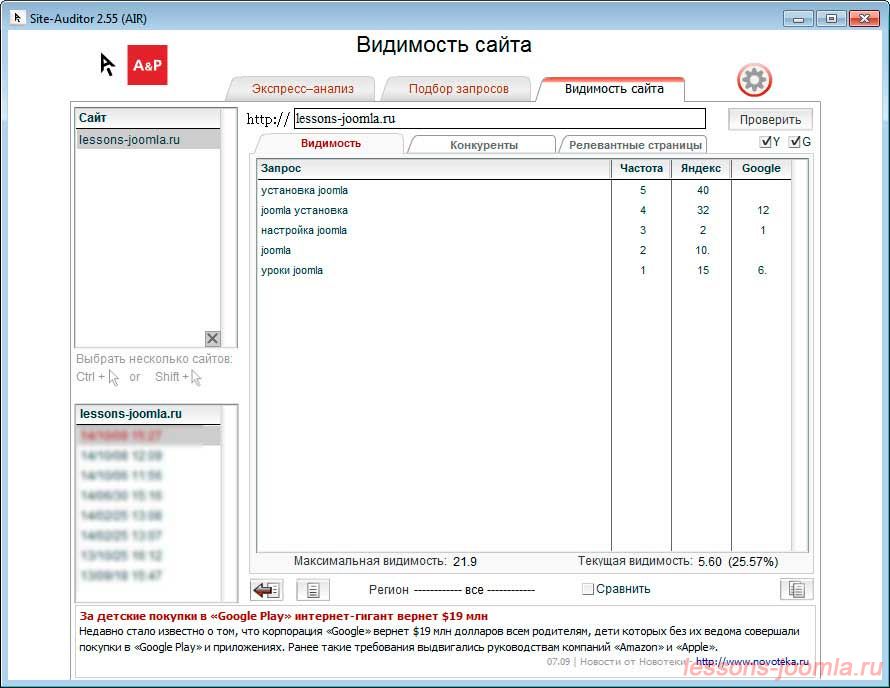Select the настройка joomla query row
890x688 pixels.
tap(524, 230)
